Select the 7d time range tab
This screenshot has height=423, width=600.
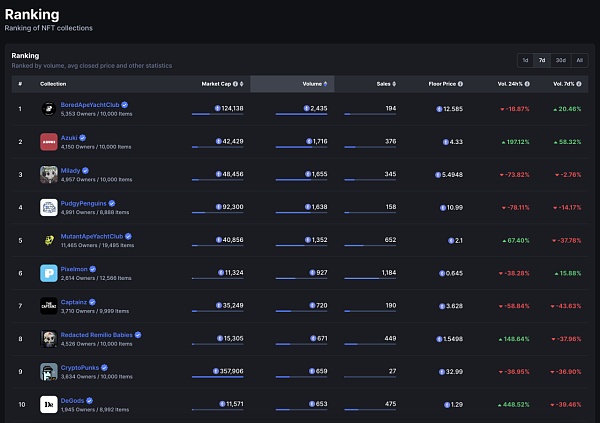click(x=542, y=60)
